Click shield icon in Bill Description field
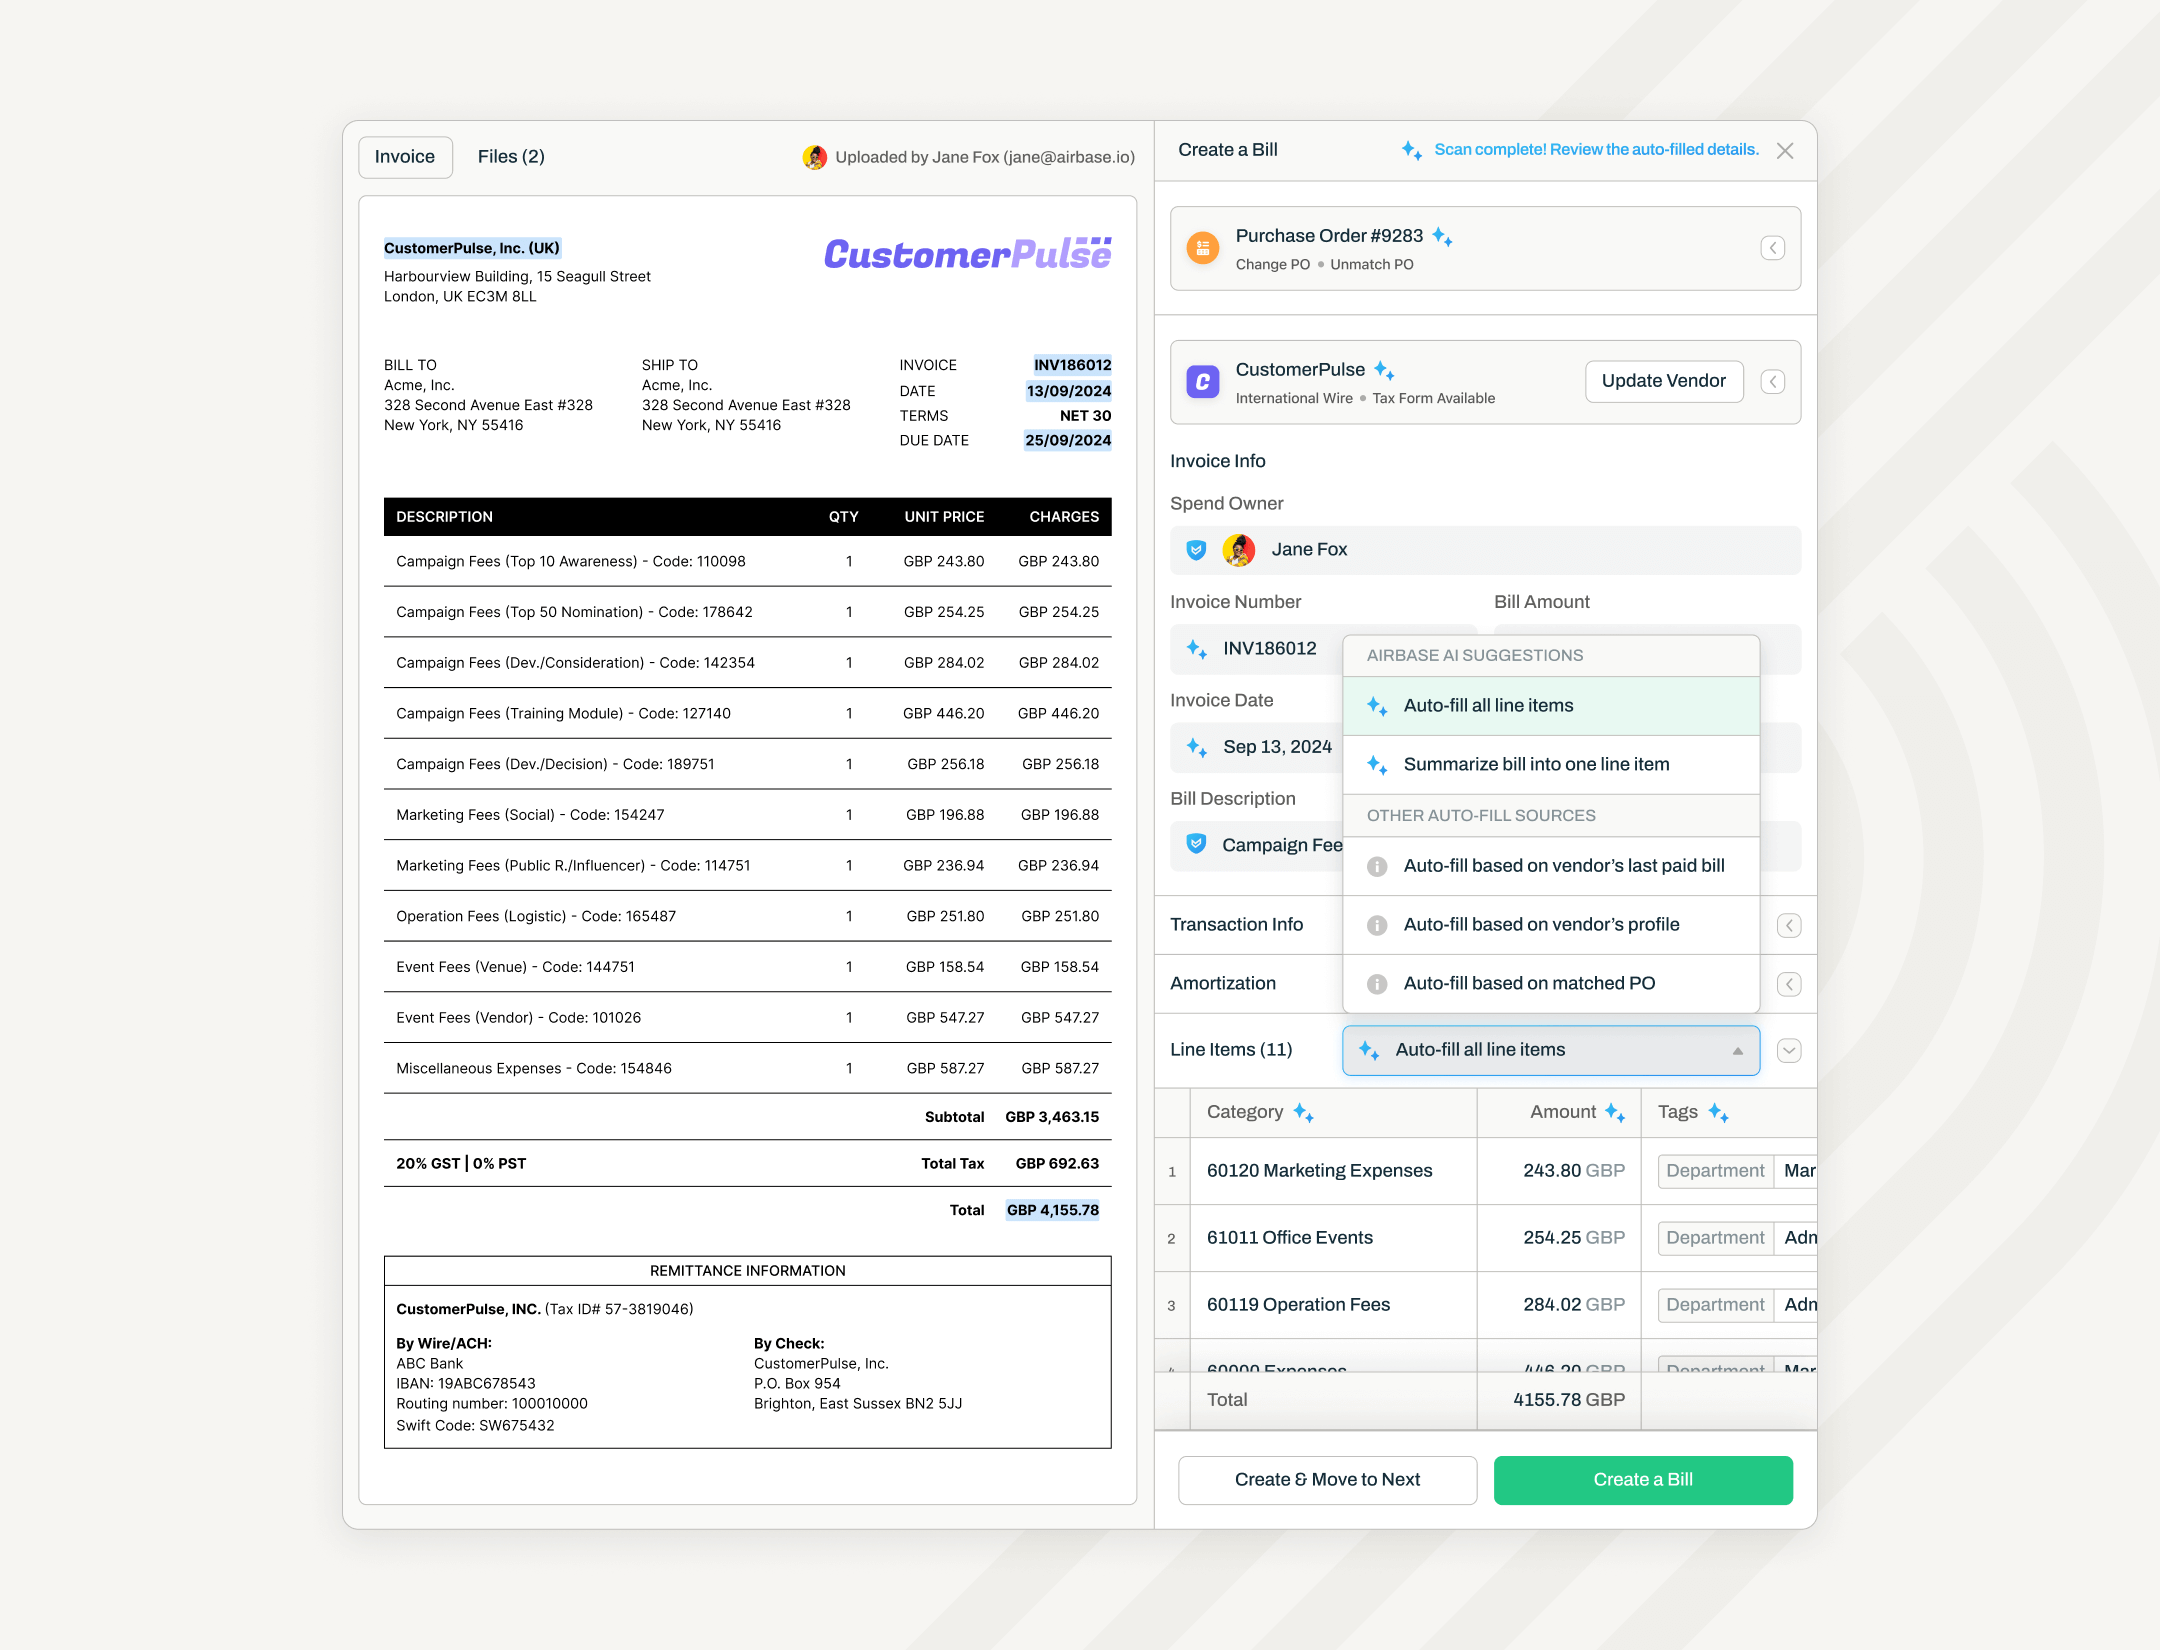The height and width of the screenshot is (1650, 2160). click(1196, 844)
